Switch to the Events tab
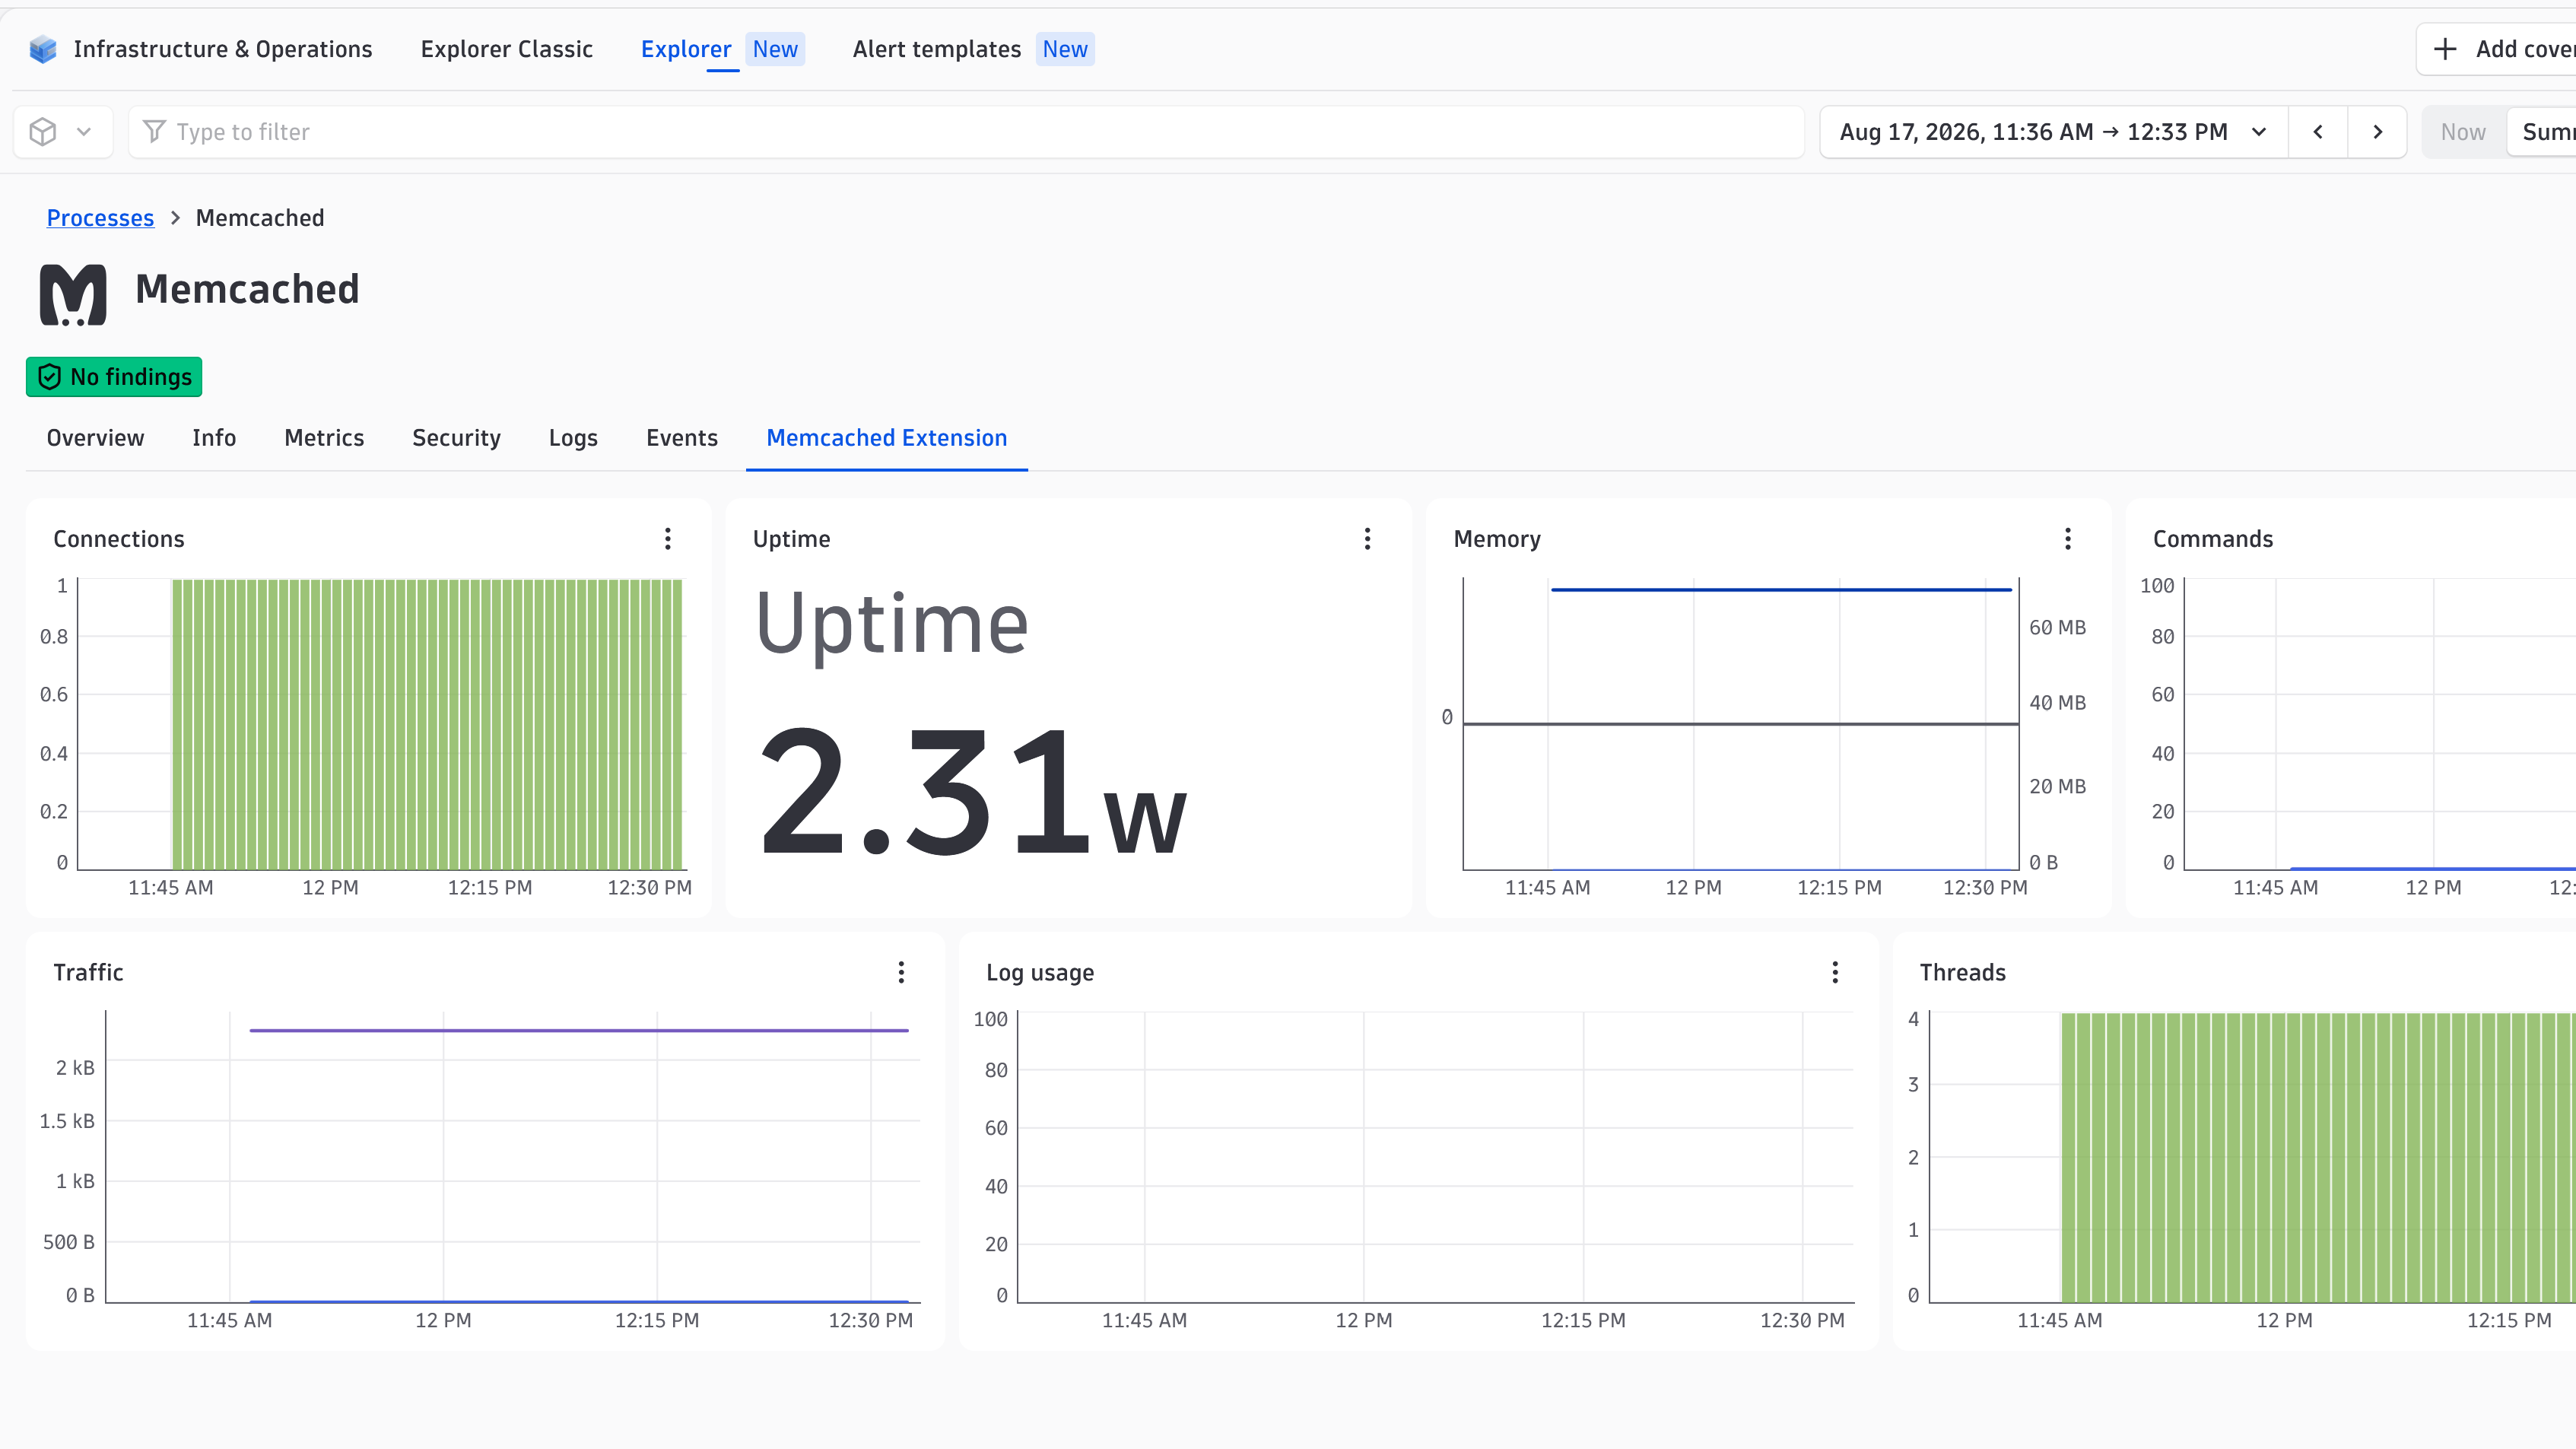2576x1449 pixels. (682, 438)
